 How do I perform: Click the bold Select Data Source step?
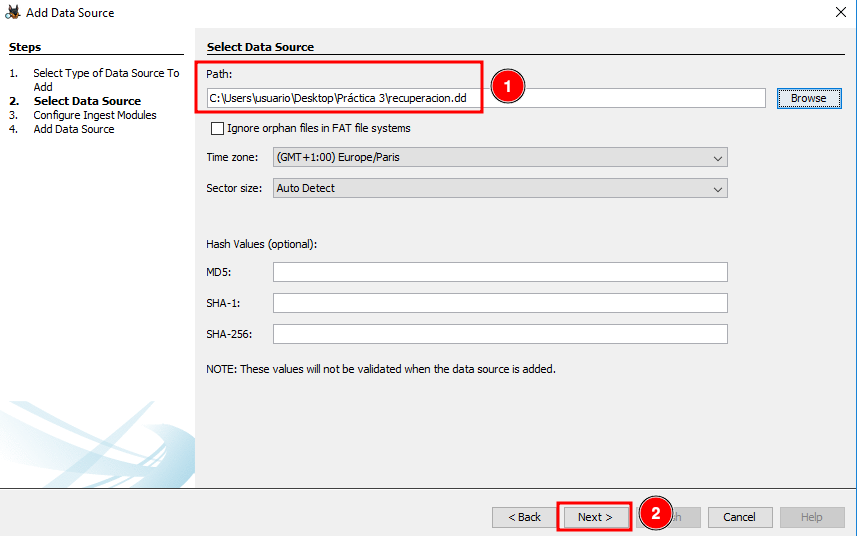click(87, 101)
